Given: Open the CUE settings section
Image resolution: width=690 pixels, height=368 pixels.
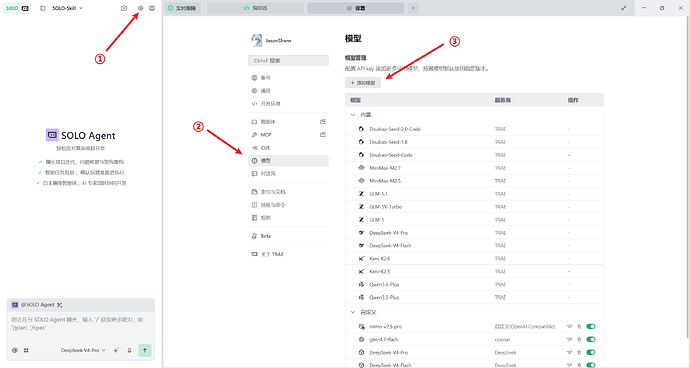Looking at the screenshot, I should pyautogui.click(x=288, y=148).
